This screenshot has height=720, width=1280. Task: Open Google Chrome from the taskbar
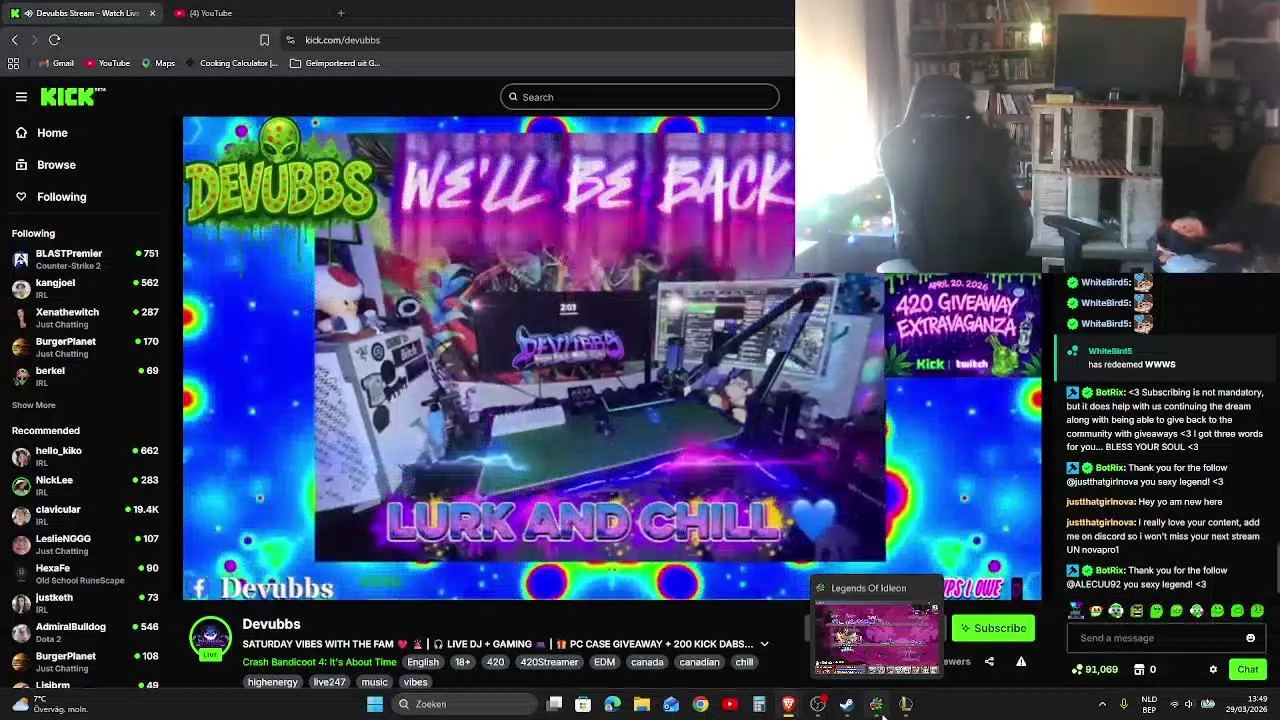(700, 704)
